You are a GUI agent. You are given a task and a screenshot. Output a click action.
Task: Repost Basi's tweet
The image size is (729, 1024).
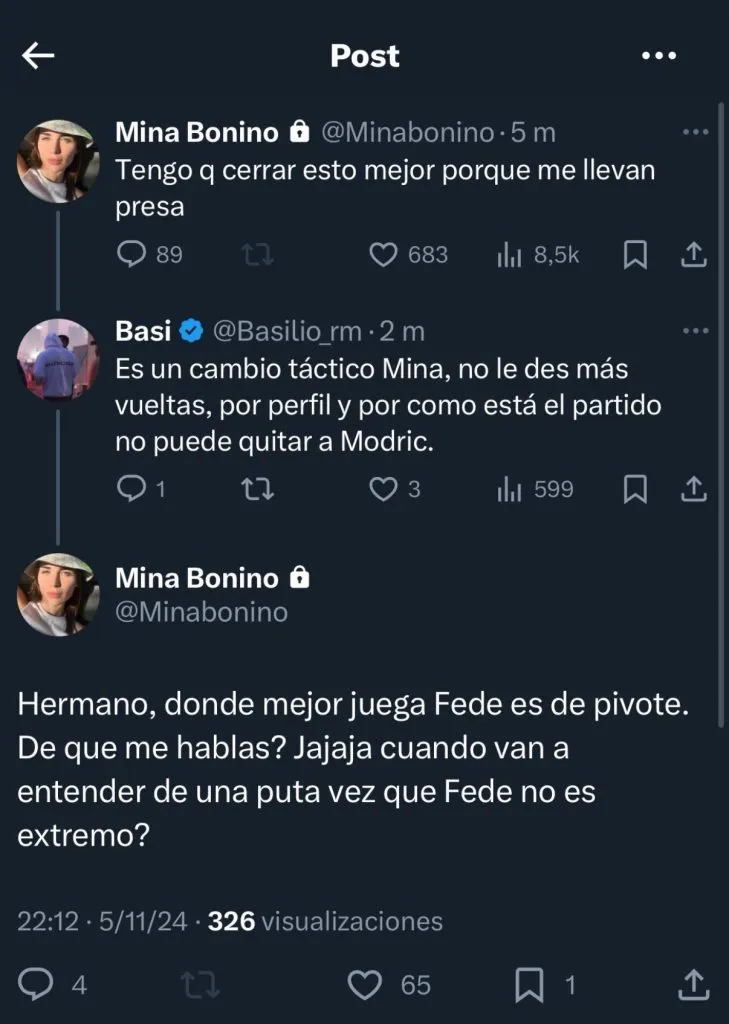(x=258, y=489)
